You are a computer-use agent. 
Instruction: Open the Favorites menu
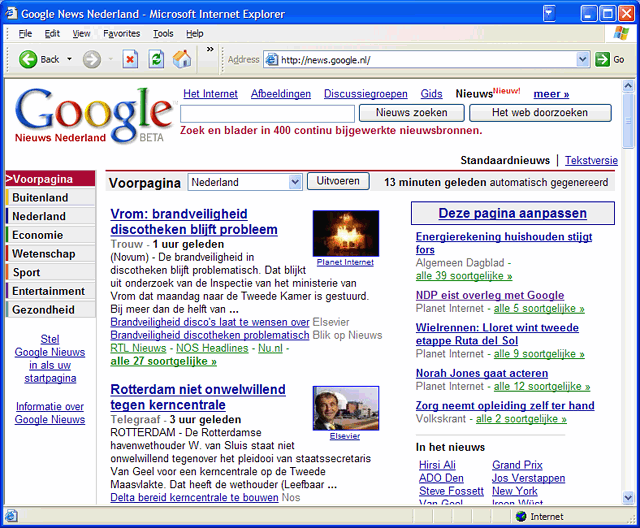[x=121, y=33]
